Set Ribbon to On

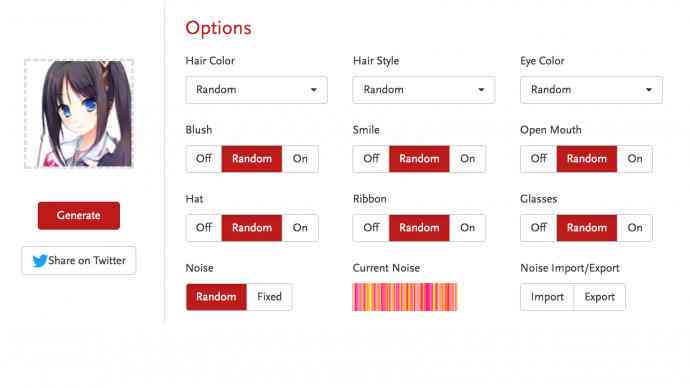[467, 228]
